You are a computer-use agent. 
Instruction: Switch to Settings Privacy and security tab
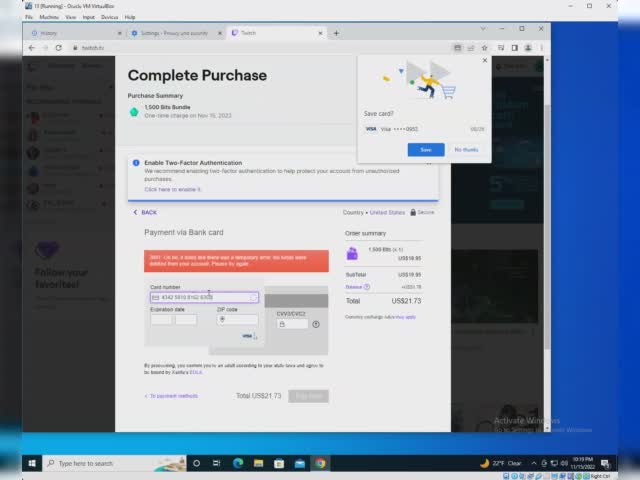[x=174, y=33]
